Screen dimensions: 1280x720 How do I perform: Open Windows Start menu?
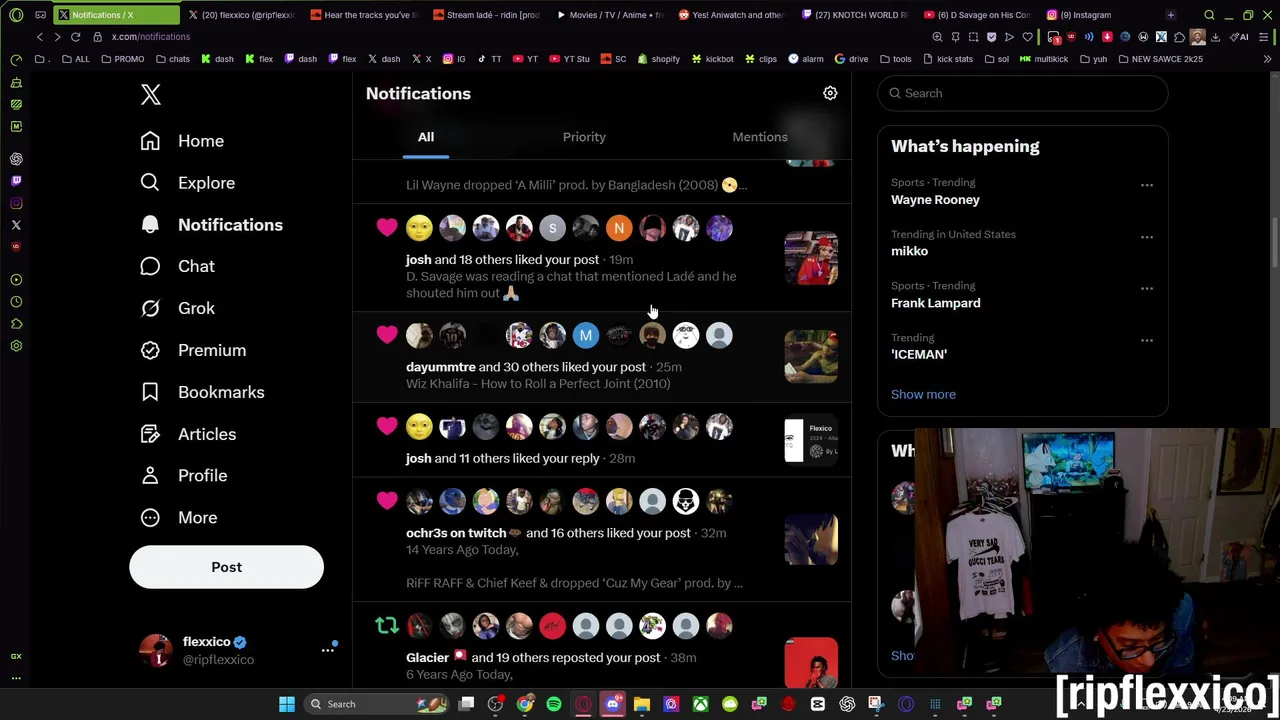287,704
